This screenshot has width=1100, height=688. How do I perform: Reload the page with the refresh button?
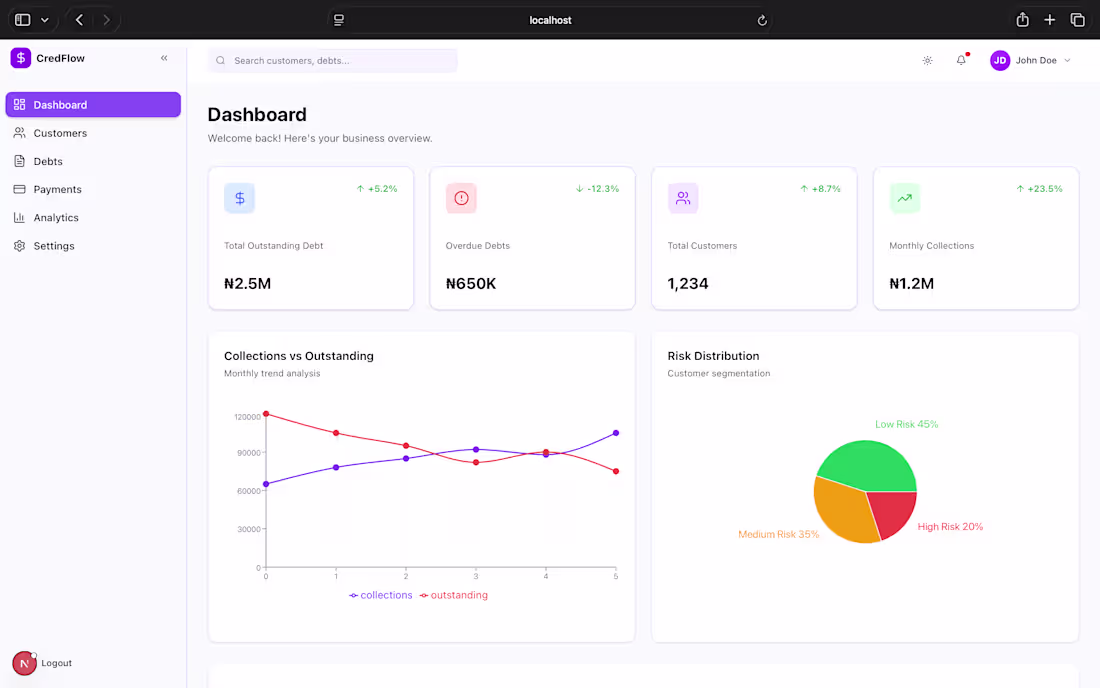(761, 20)
